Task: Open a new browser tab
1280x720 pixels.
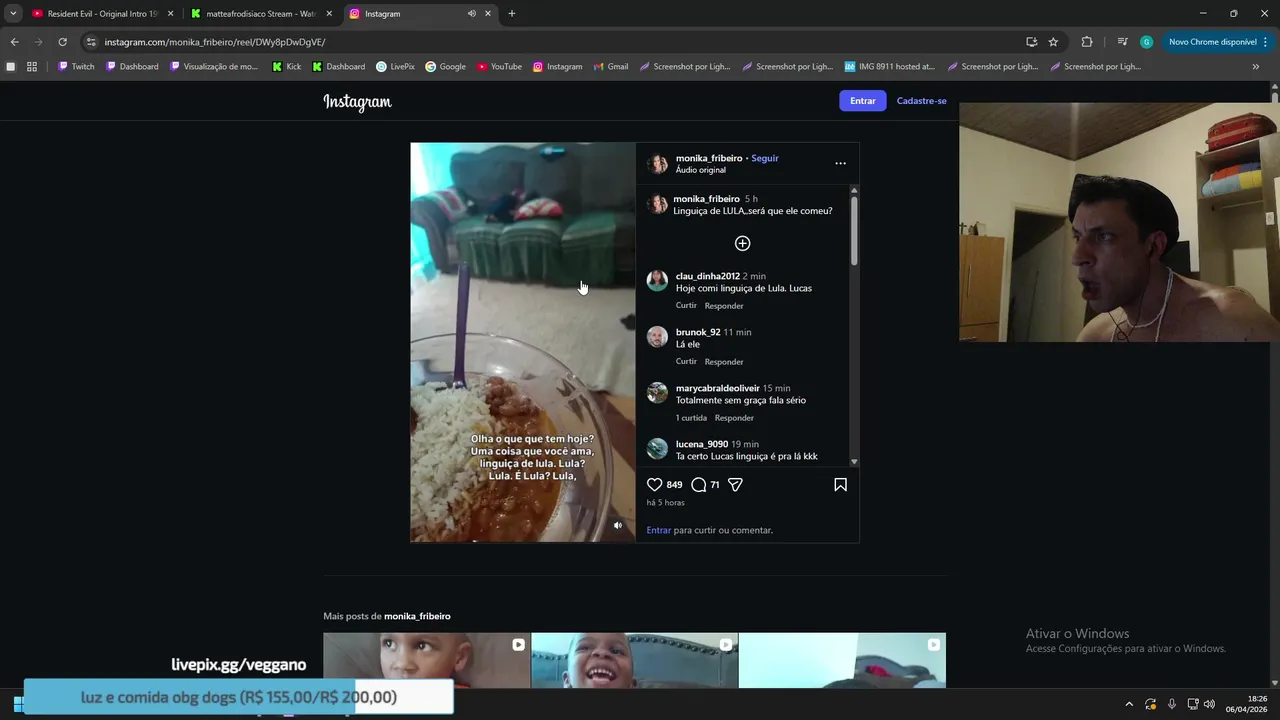Action: 512,14
